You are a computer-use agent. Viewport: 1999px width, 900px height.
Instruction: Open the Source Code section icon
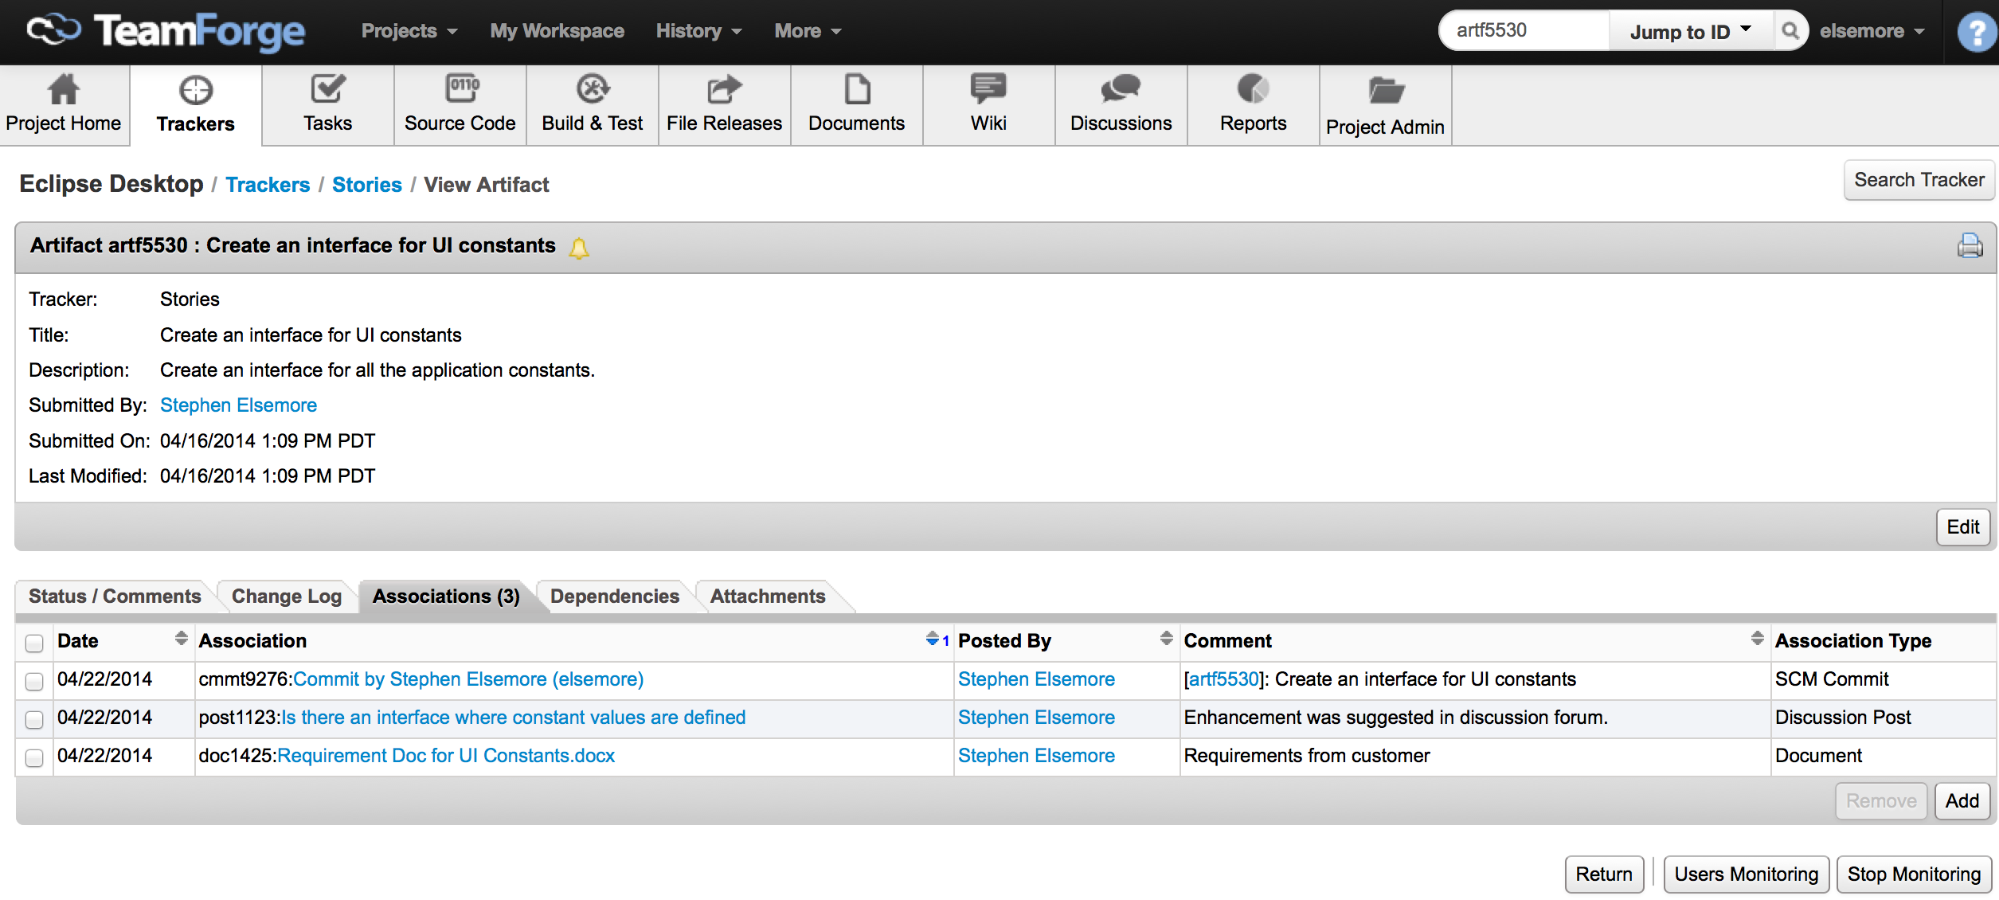[x=460, y=90]
